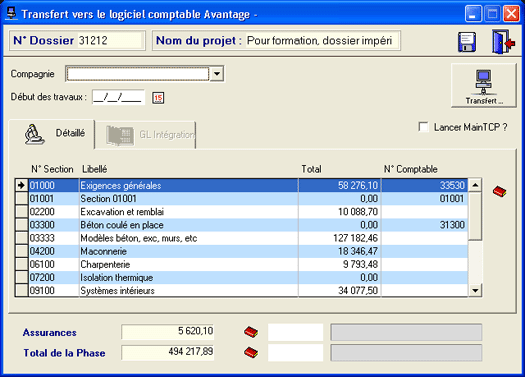Select the Isolation thermique row
Screen dimensions: 525x377
pyautogui.click(x=241, y=277)
